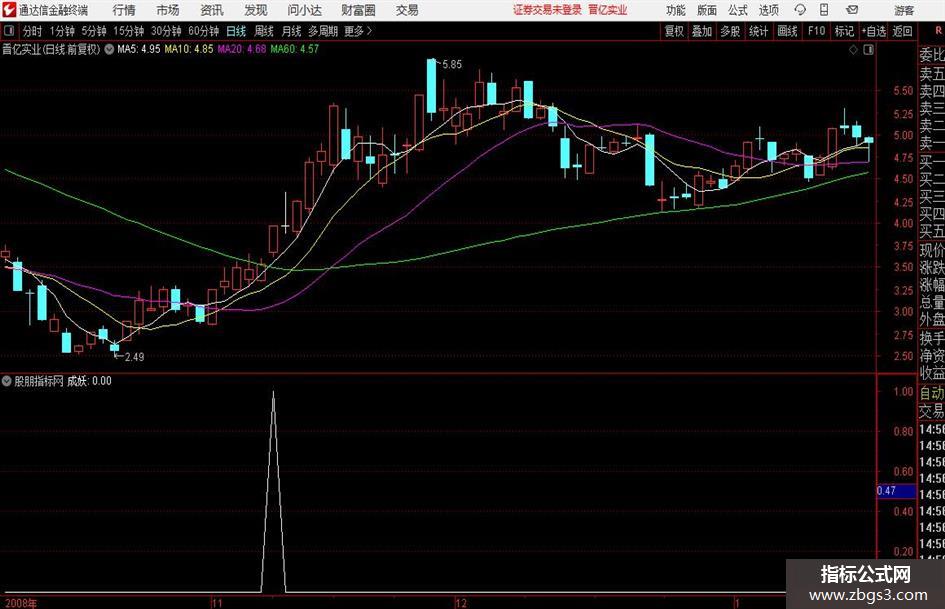This screenshot has width=945, height=609.
Task: Click the 换手 row in quote panel
Action: (932, 338)
